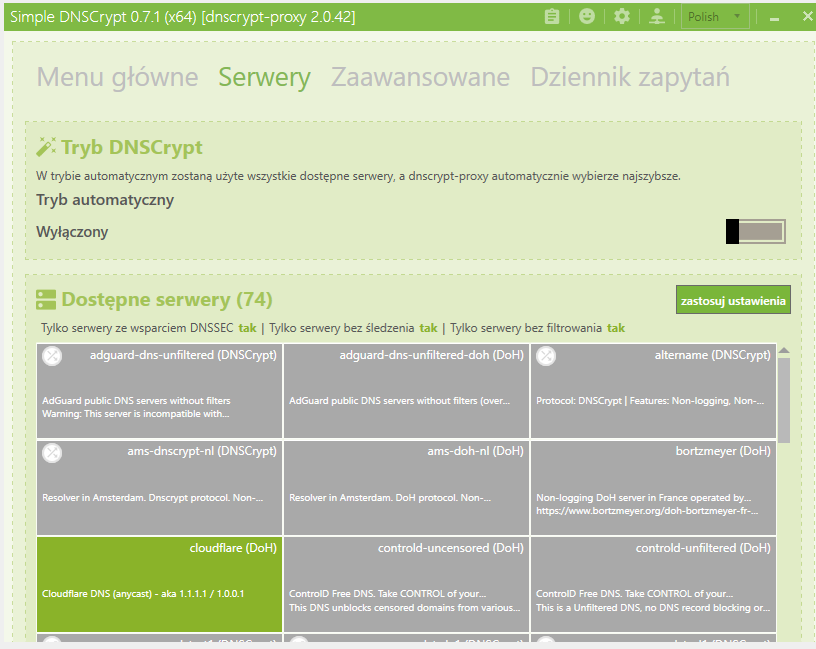Click the circle icon on ams-dnscrypt-nl tile

point(52,453)
